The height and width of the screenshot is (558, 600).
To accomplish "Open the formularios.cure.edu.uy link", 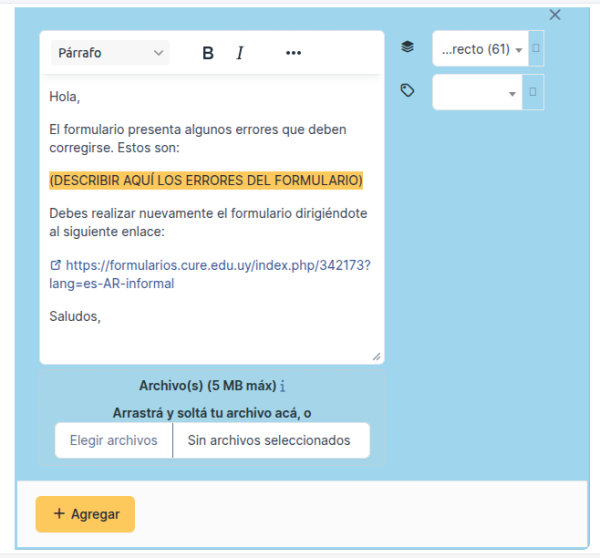I will click(x=210, y=274).
